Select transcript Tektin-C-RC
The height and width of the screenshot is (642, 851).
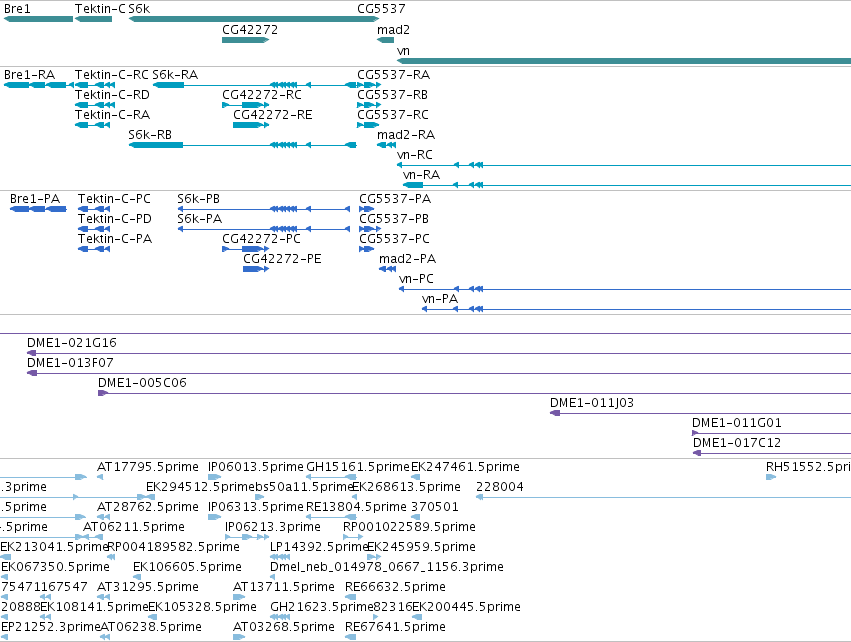point(111,74)
